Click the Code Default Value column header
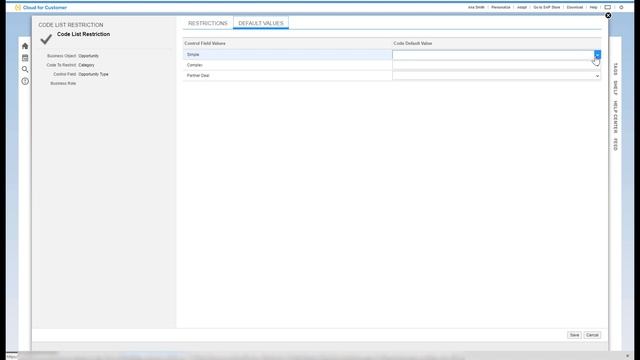640x360 pixels. click(x=413, y=43)
